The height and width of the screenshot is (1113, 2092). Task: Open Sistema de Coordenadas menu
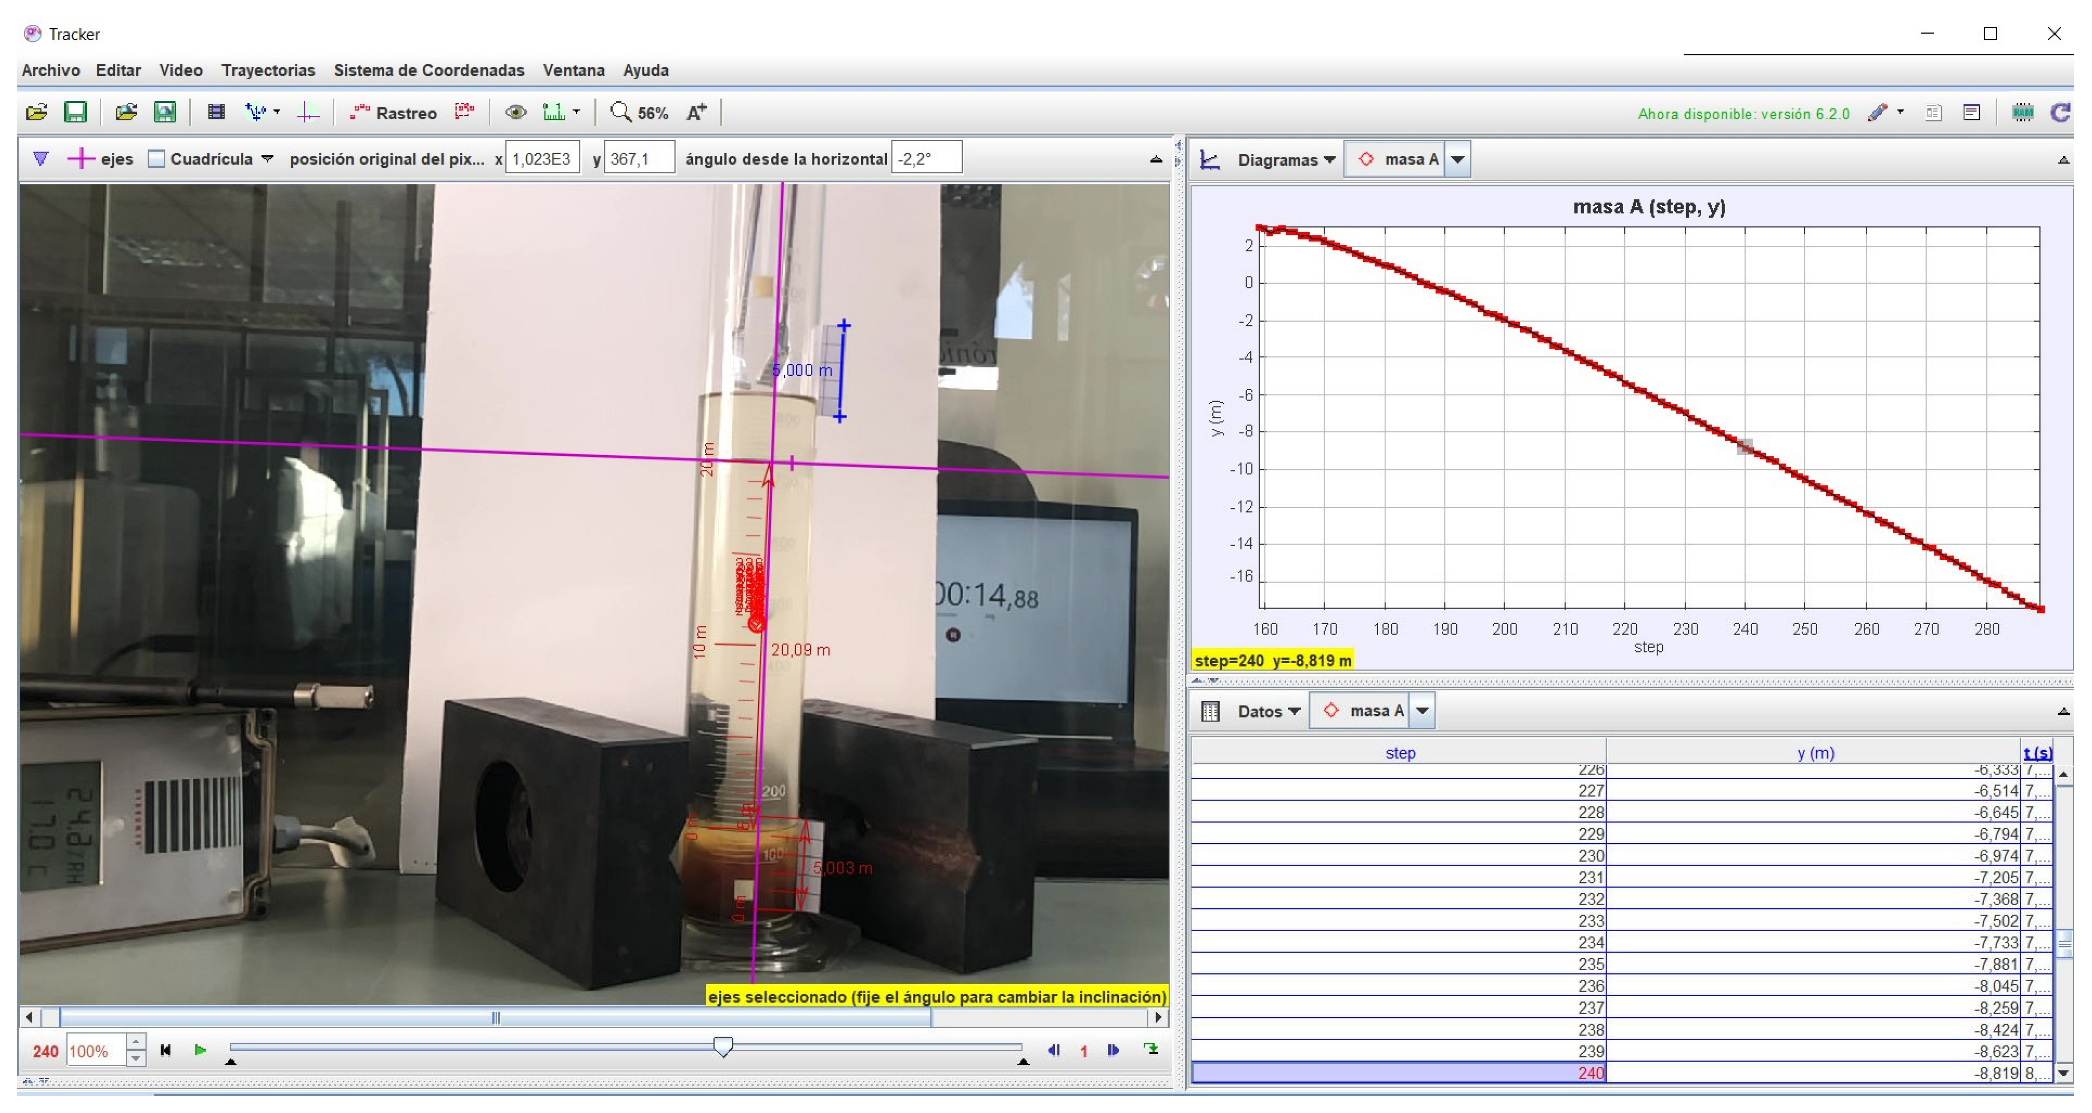(428, 70)
